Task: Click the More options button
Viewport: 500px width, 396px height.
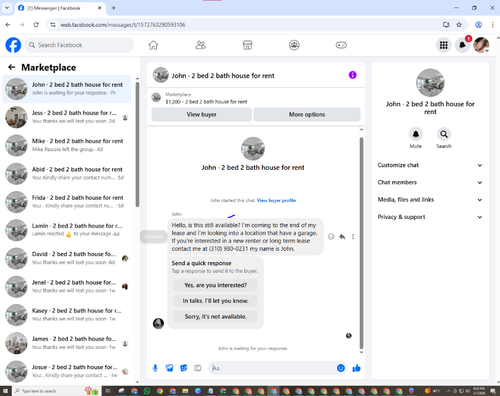Action: tap(307, 114)
